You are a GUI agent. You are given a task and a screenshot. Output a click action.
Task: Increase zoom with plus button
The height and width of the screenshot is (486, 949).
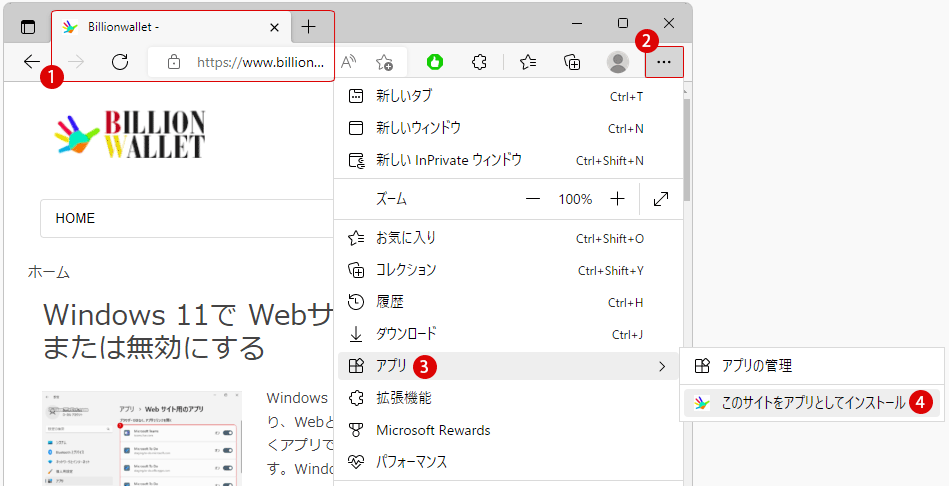pos(617,199)
